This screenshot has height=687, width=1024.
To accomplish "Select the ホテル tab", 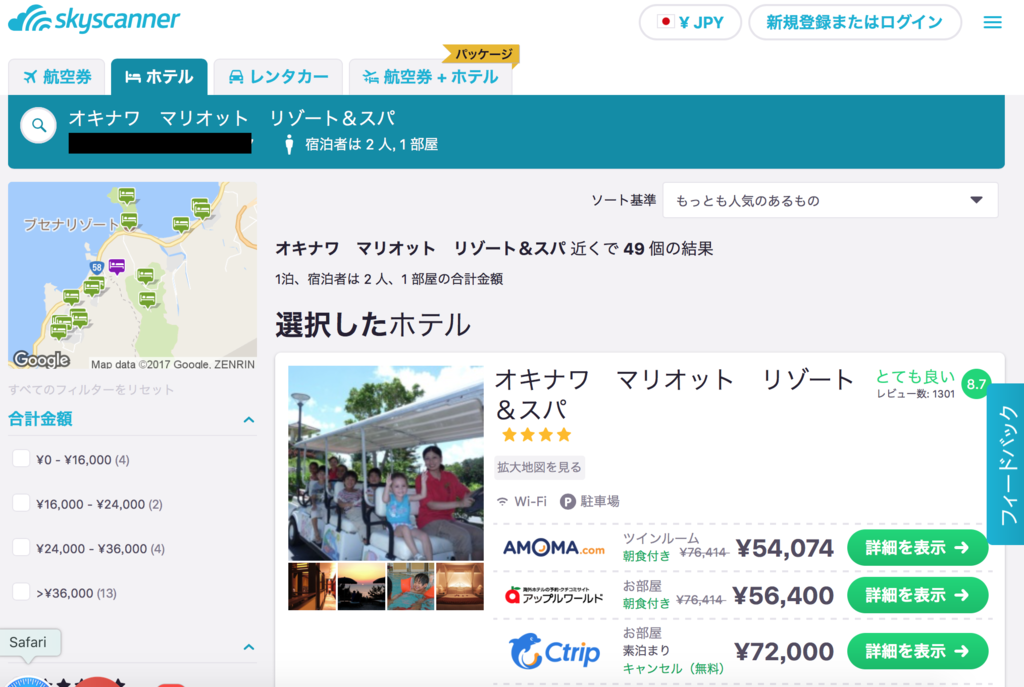I will [159, 77].
